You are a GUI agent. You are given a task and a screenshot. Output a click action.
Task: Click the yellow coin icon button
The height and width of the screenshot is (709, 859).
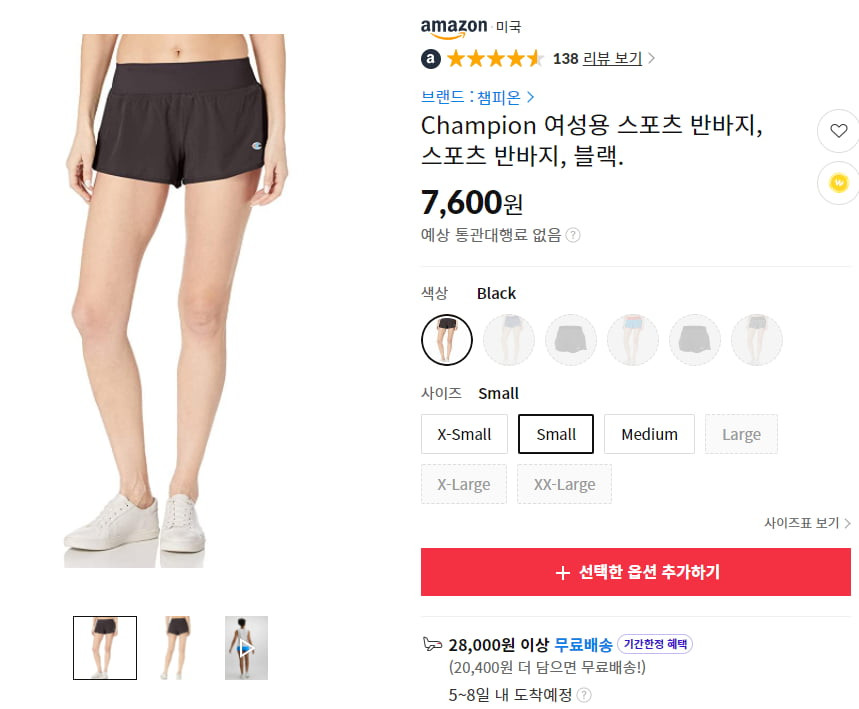click(838, 183)
